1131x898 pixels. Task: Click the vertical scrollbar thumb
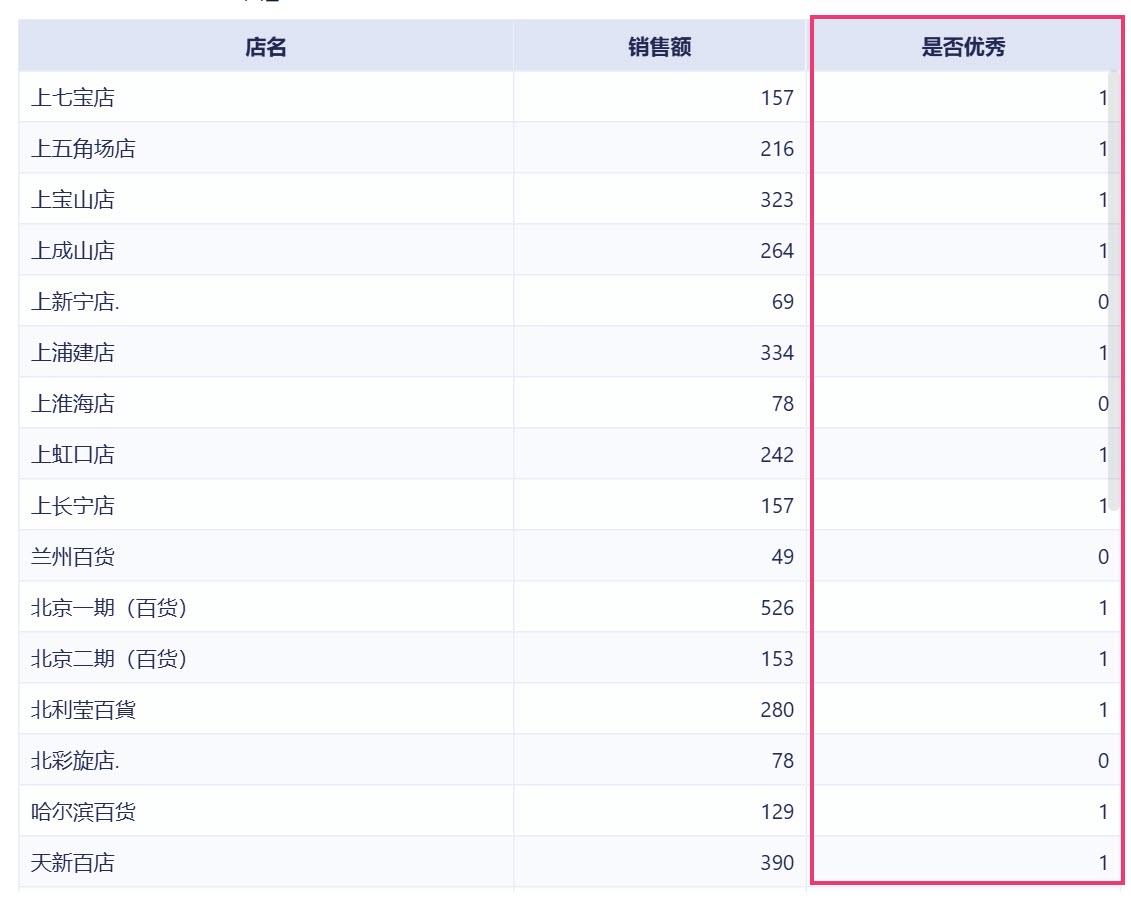(1114, 290)
